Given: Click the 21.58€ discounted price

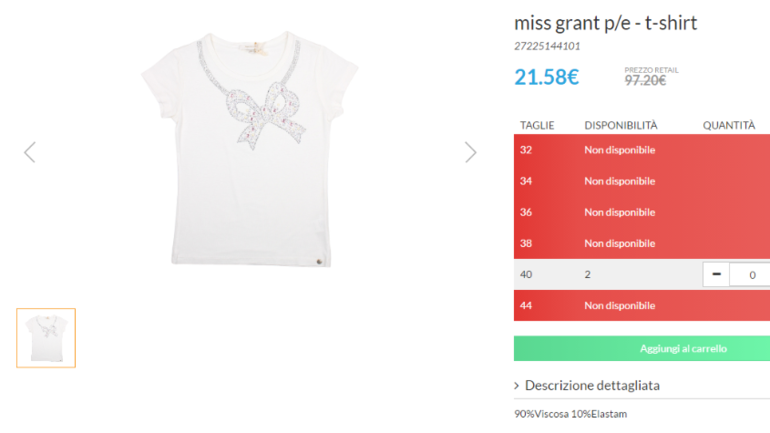Looking at the screenshot, I should (547, 77).
